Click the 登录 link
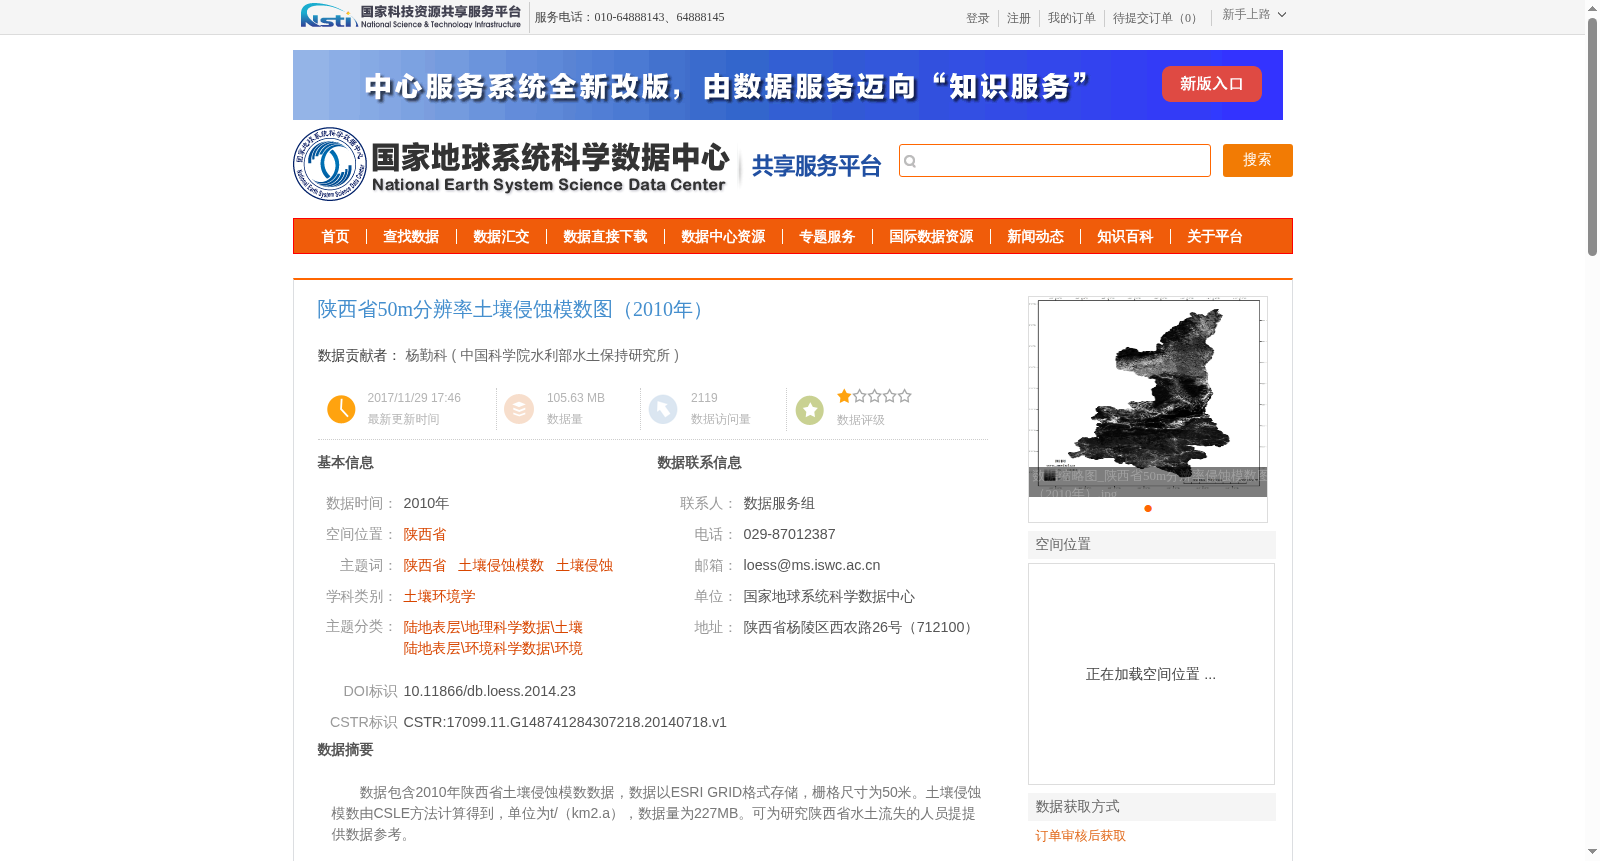The height and width of the screenshot is (861, 1600). (977, 18)
